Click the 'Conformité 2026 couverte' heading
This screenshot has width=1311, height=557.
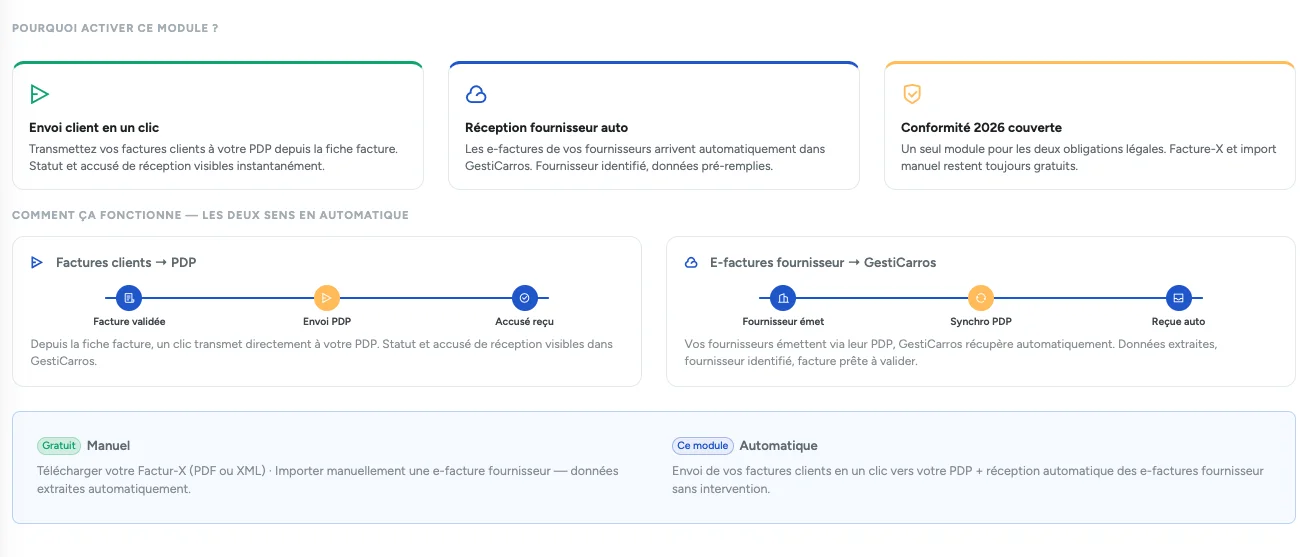981,128
